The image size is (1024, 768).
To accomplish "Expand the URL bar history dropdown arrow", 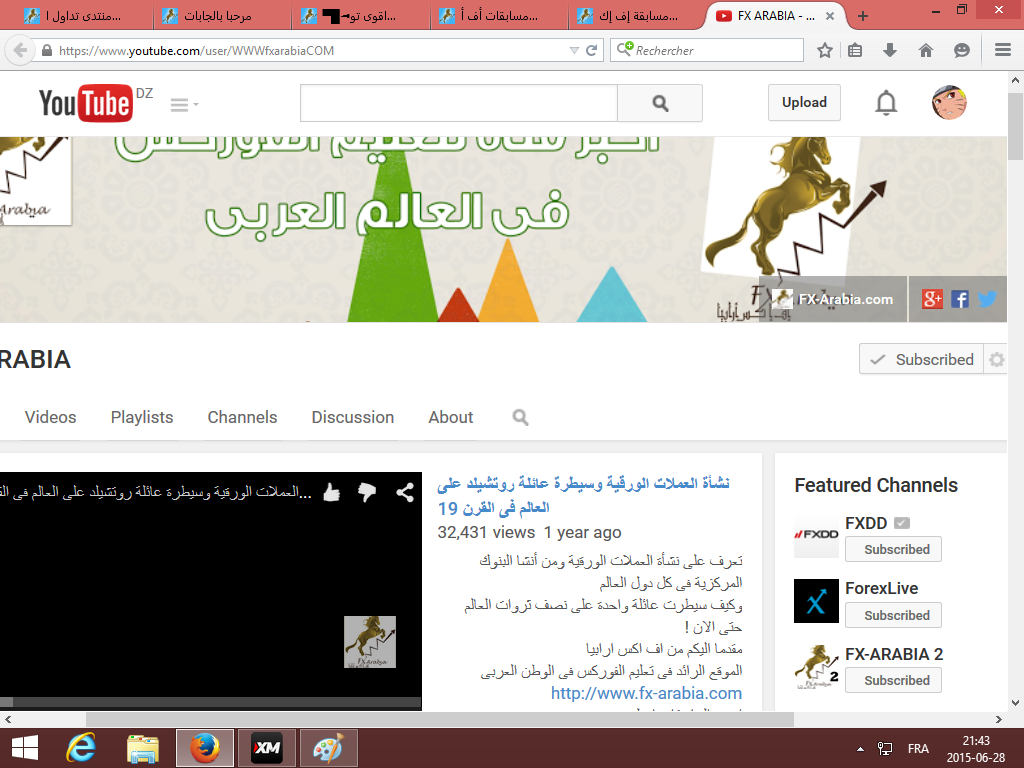I will [574, 50].
